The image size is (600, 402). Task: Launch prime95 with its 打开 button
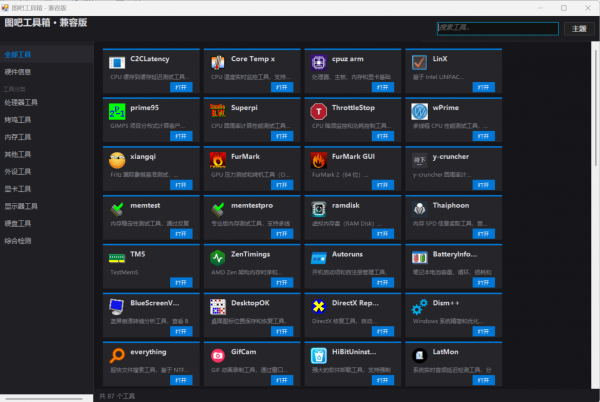coord(181,136)
